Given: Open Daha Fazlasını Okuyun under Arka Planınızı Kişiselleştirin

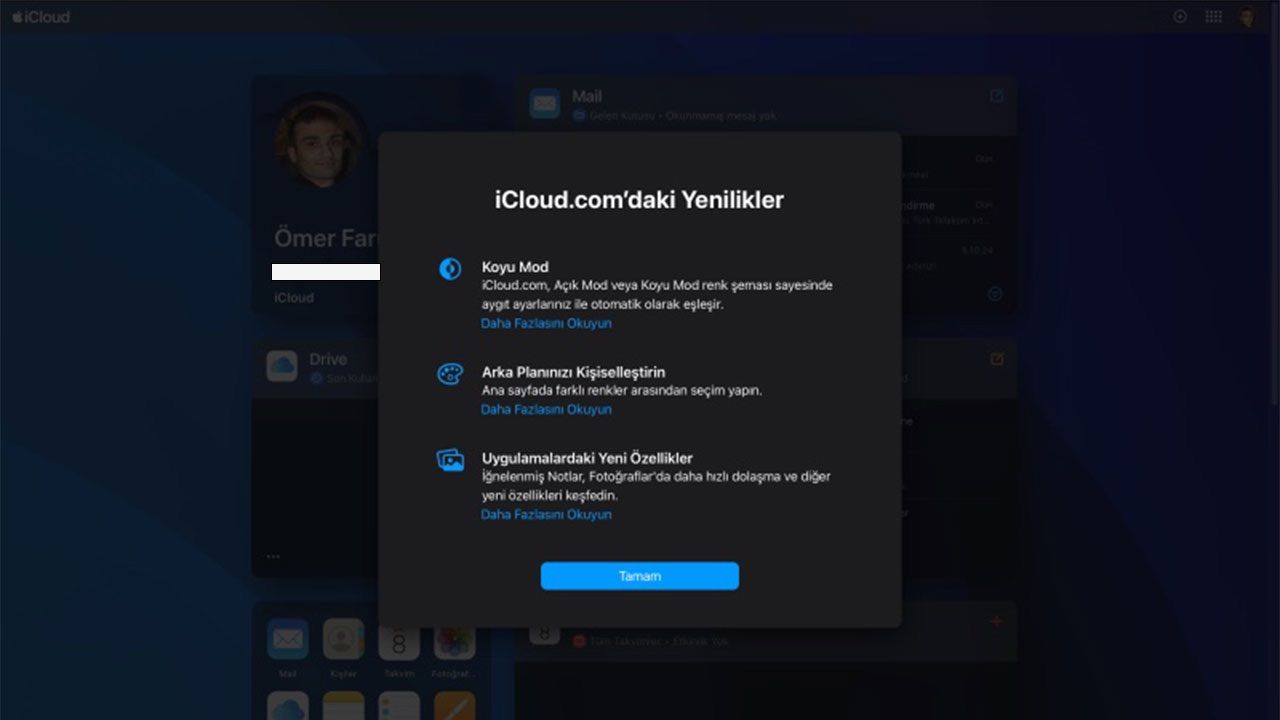Looking at the screenshot, I should coord(546,409).
